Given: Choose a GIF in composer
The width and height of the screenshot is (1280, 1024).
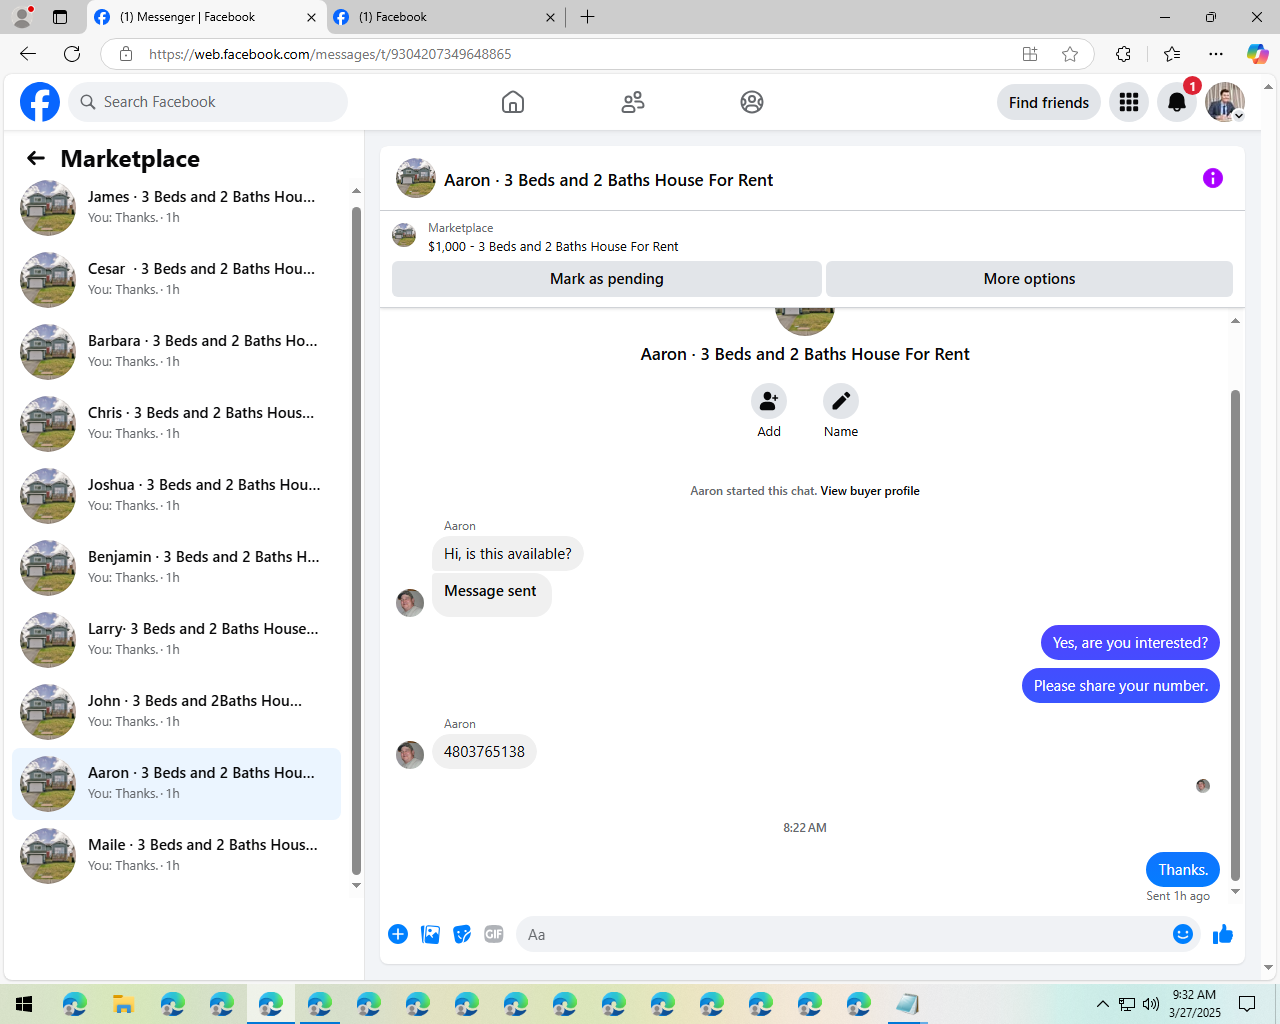Looking at the screenshot, I should point(494,934).
